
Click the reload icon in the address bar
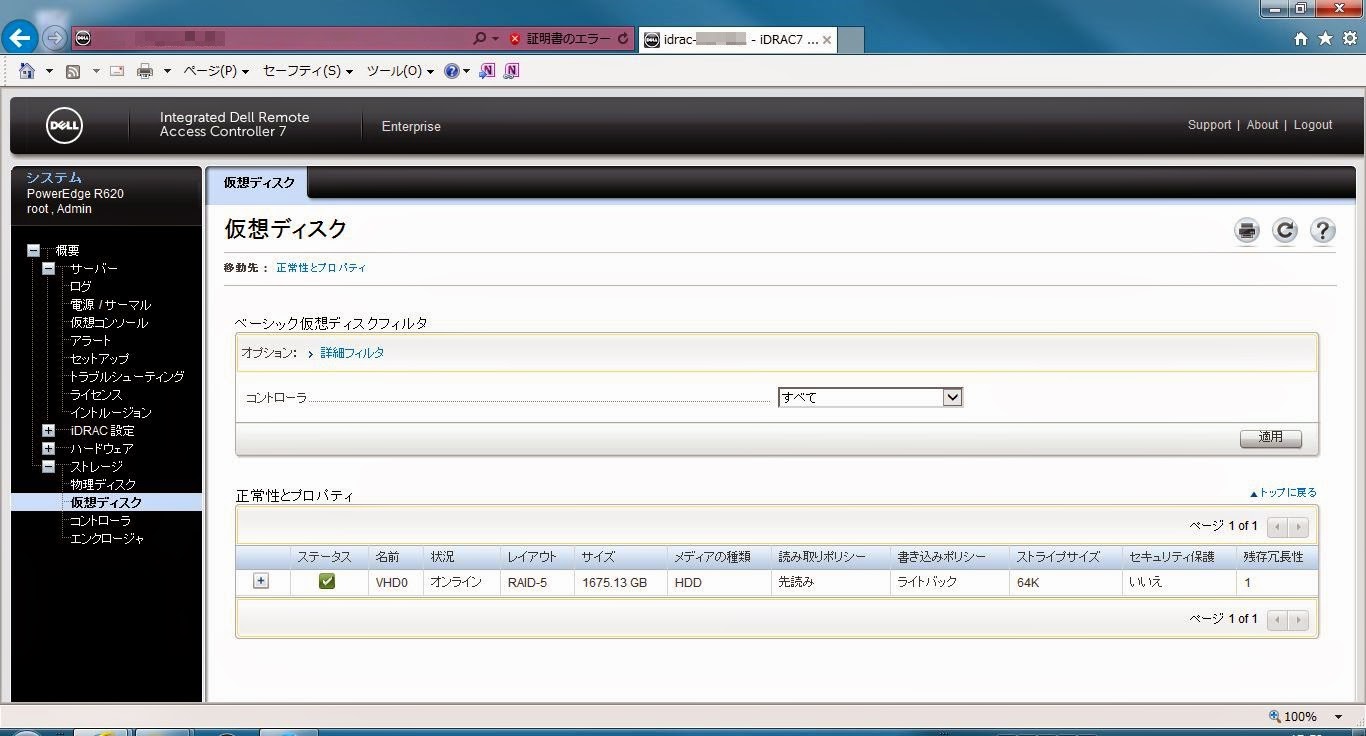[x=623, y=39]
